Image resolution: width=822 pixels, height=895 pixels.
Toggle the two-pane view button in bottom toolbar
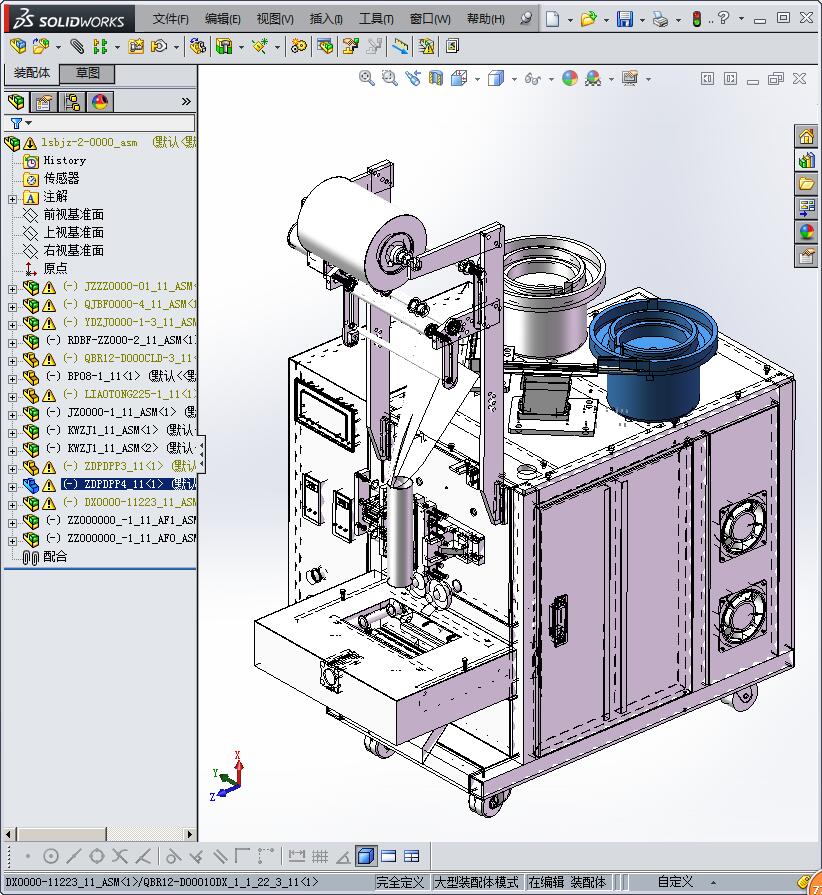(x=389, y=856)
